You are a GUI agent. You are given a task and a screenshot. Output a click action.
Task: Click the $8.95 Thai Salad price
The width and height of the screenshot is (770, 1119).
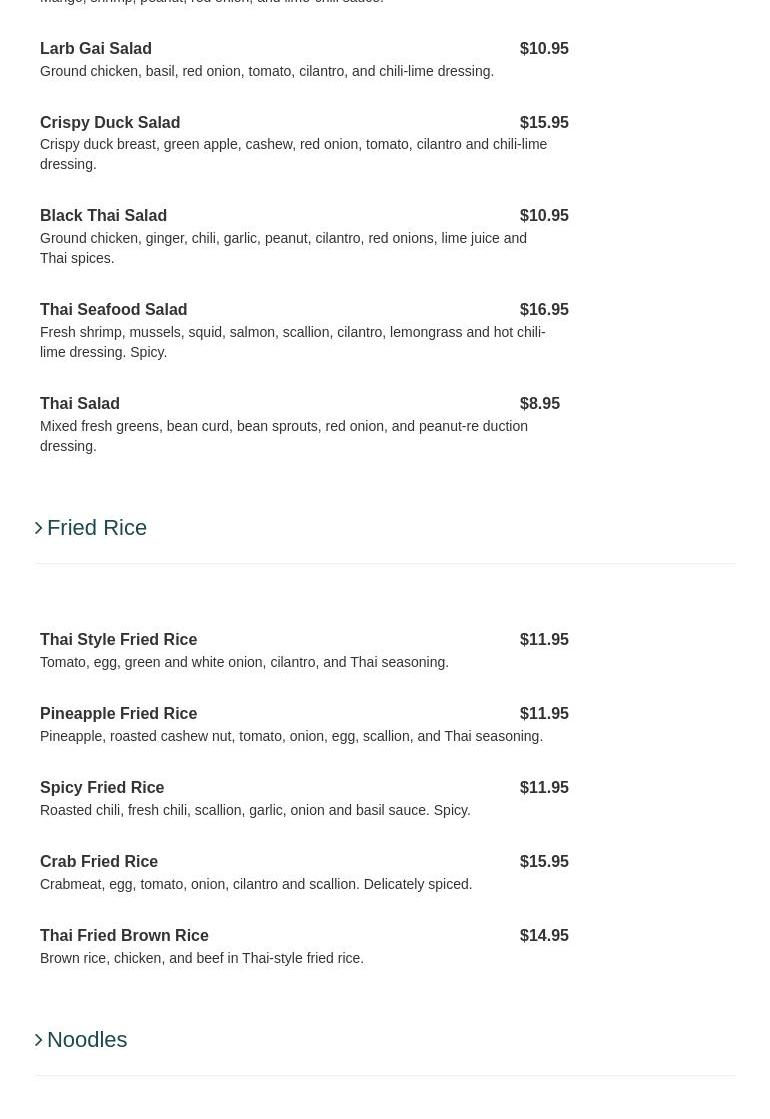click(540, 404)
